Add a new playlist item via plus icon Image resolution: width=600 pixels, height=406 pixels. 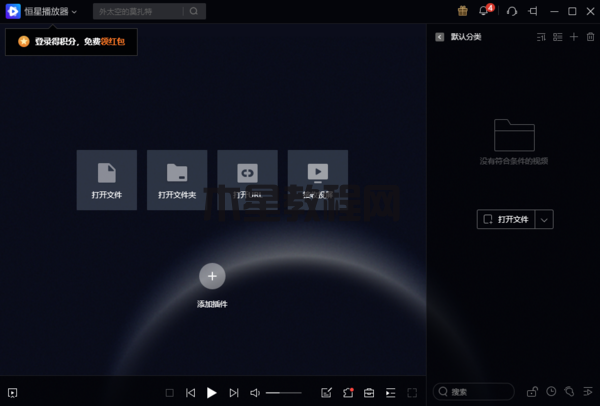(574, 37)
